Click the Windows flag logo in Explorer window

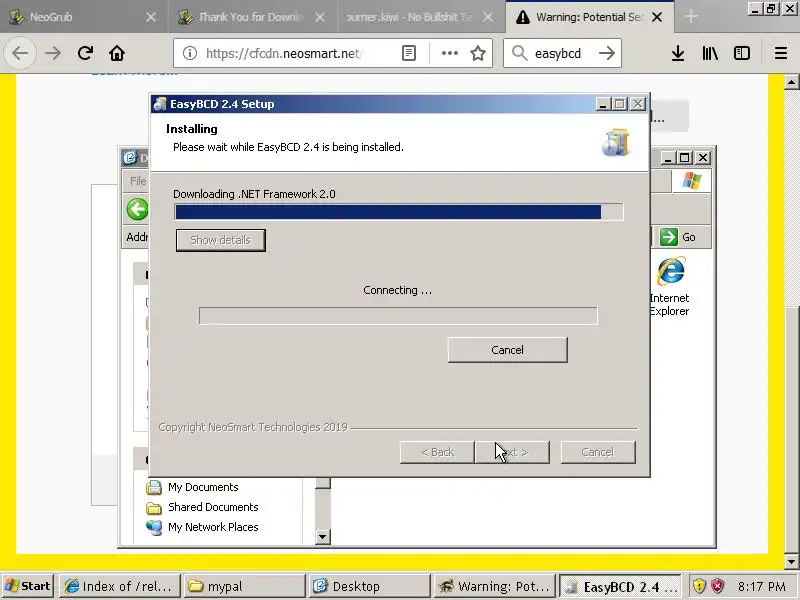point(691,181)
